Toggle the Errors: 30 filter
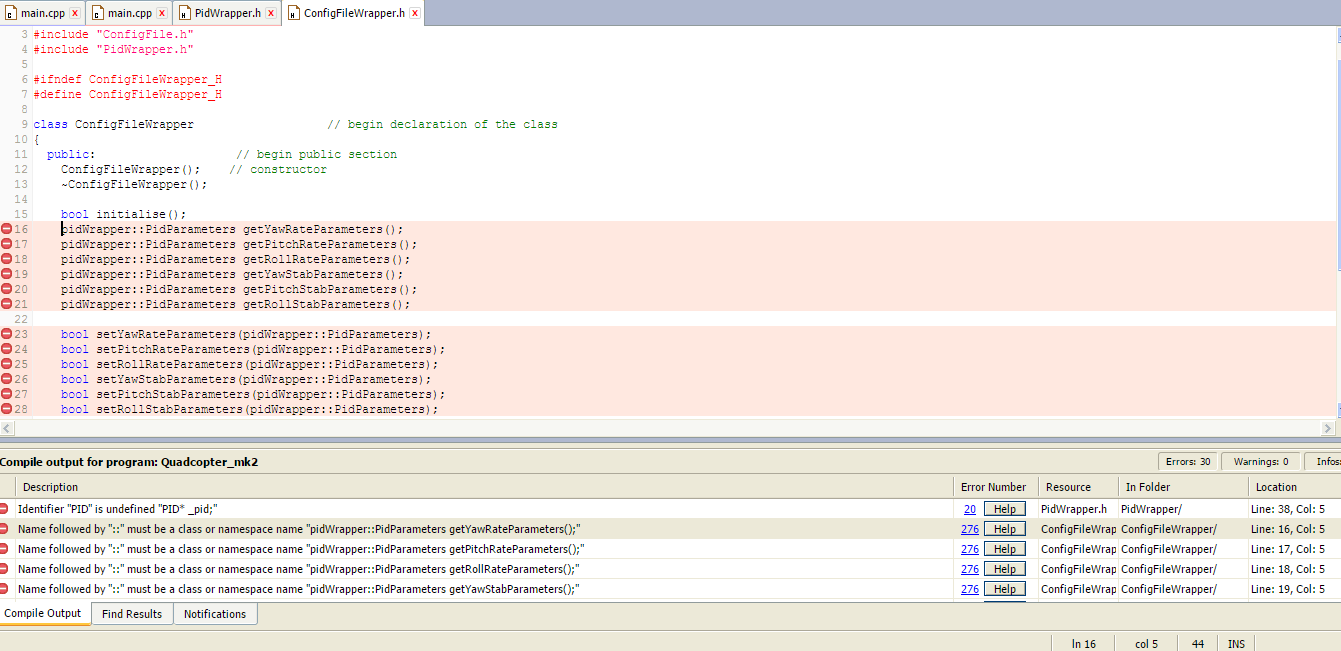This screenshot has width=1341, height=651. pos(1188,462)
